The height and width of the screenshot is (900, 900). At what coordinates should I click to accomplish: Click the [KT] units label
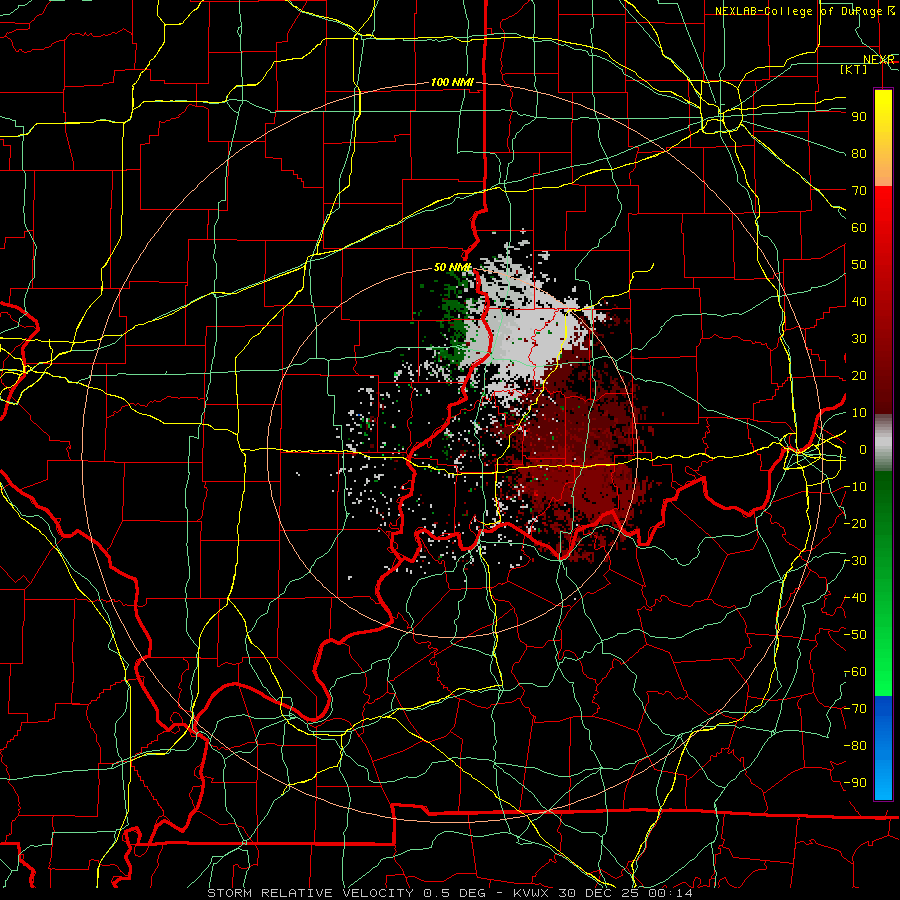coord(854,69)
